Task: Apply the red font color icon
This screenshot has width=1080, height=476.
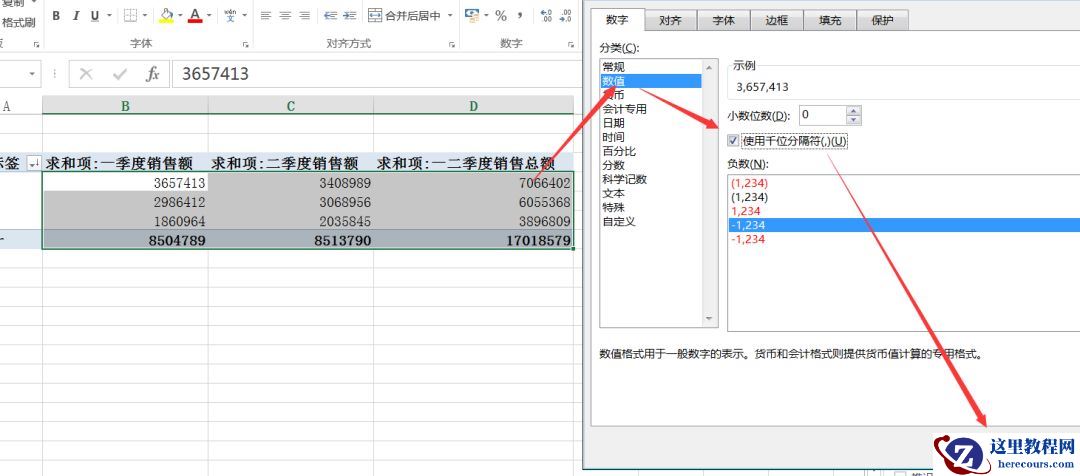Action: pyautogui.click(x=194, y=16)
